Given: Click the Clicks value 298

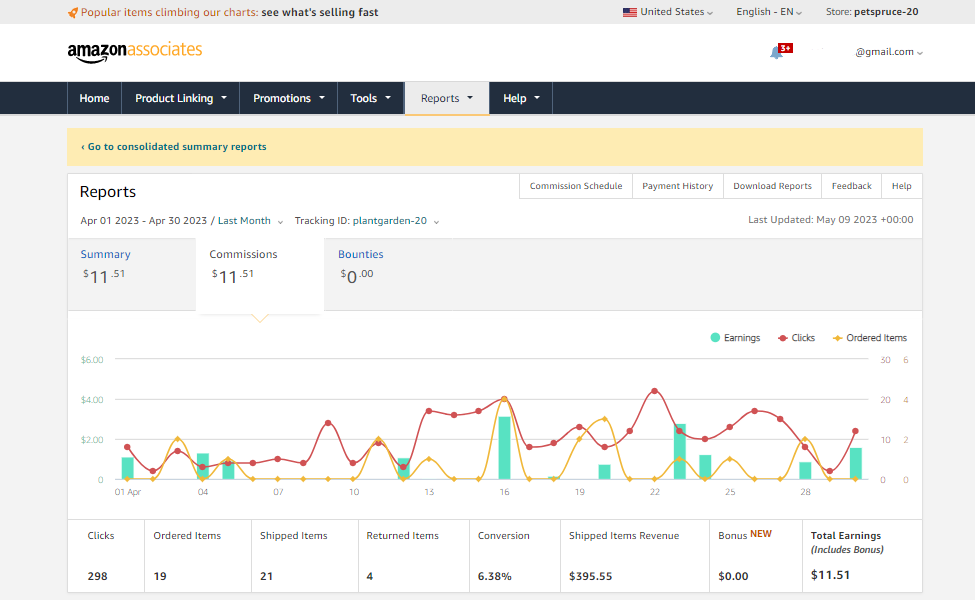Looking at the screenshot, I should point(98,576).
